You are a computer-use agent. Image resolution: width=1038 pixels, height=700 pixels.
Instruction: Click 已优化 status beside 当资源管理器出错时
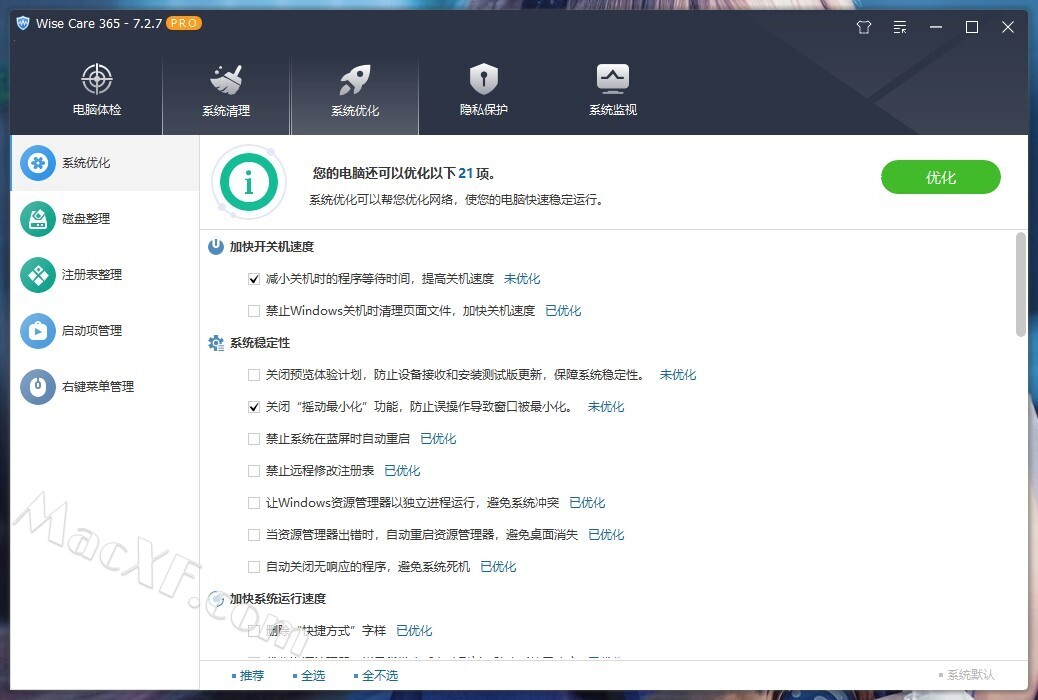coord(606,534)
